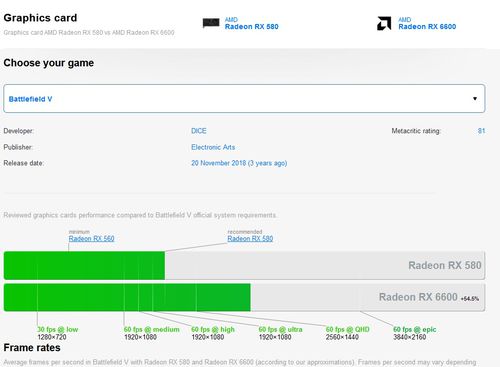Open the recommended Radeon RX 580 link
Image resolution: width=500 pixels, height=367 pixels.
click(250, 239)
